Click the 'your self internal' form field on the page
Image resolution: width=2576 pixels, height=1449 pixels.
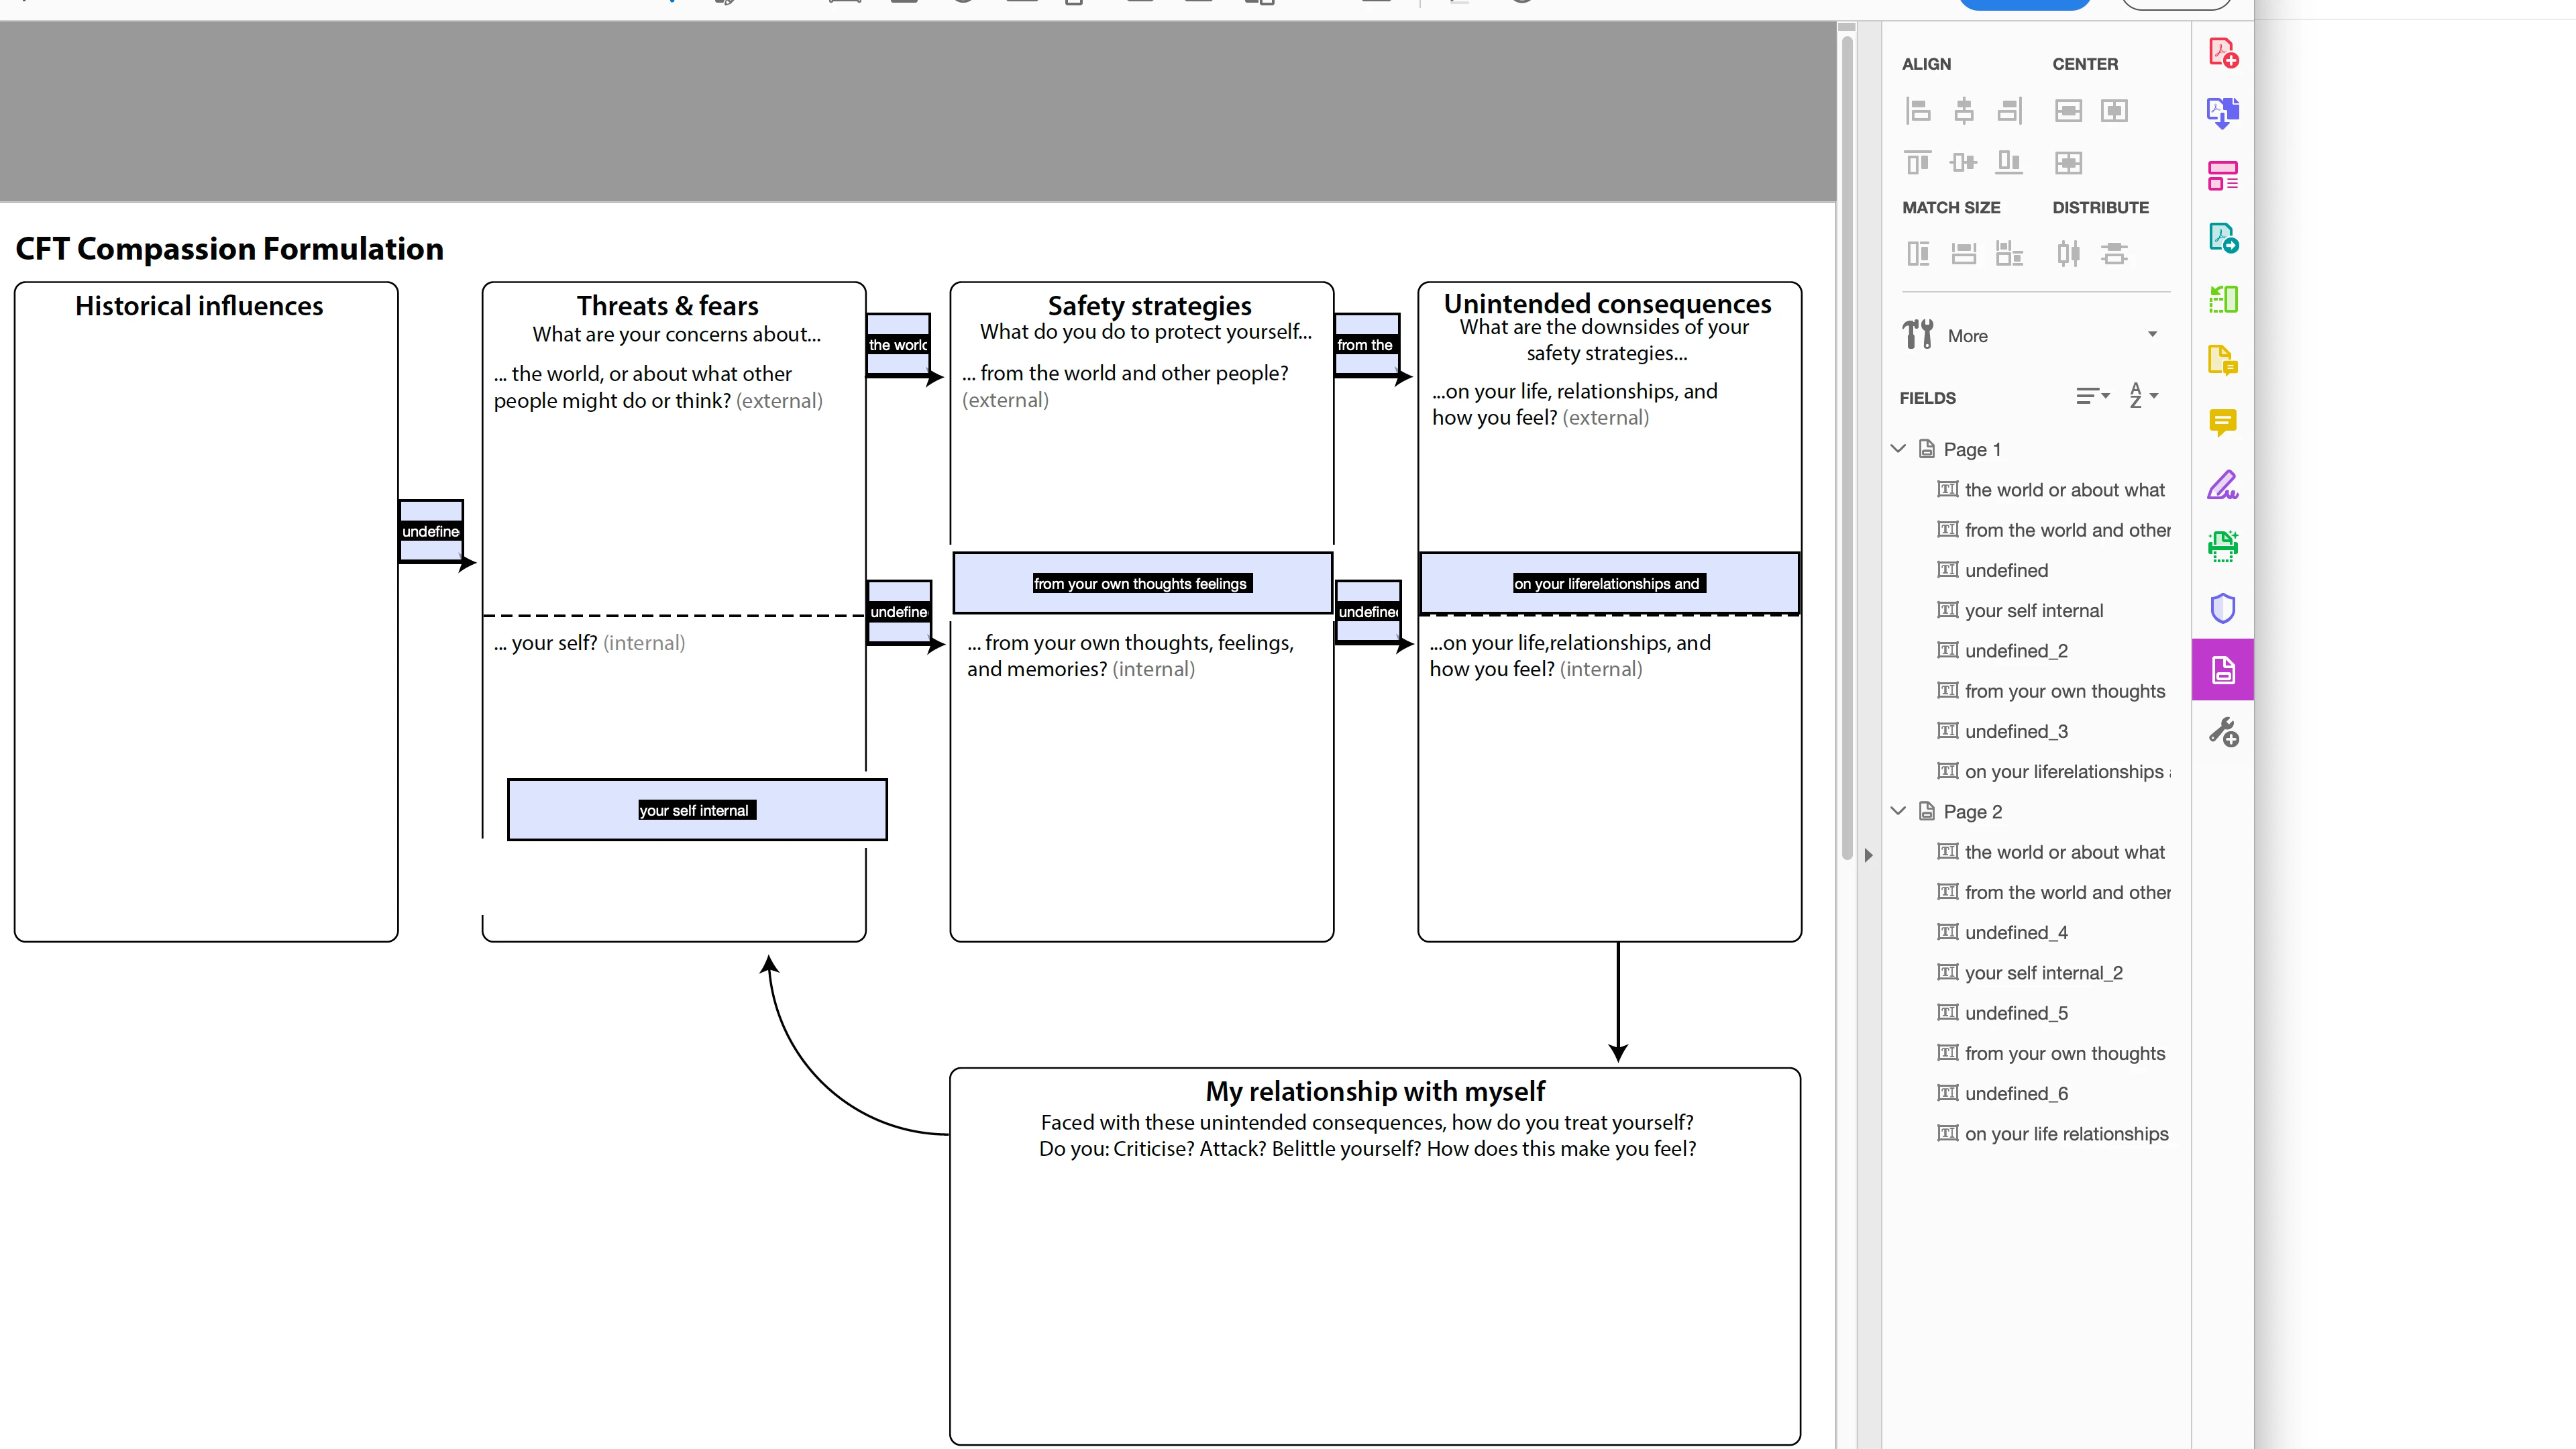coord(697,809)
